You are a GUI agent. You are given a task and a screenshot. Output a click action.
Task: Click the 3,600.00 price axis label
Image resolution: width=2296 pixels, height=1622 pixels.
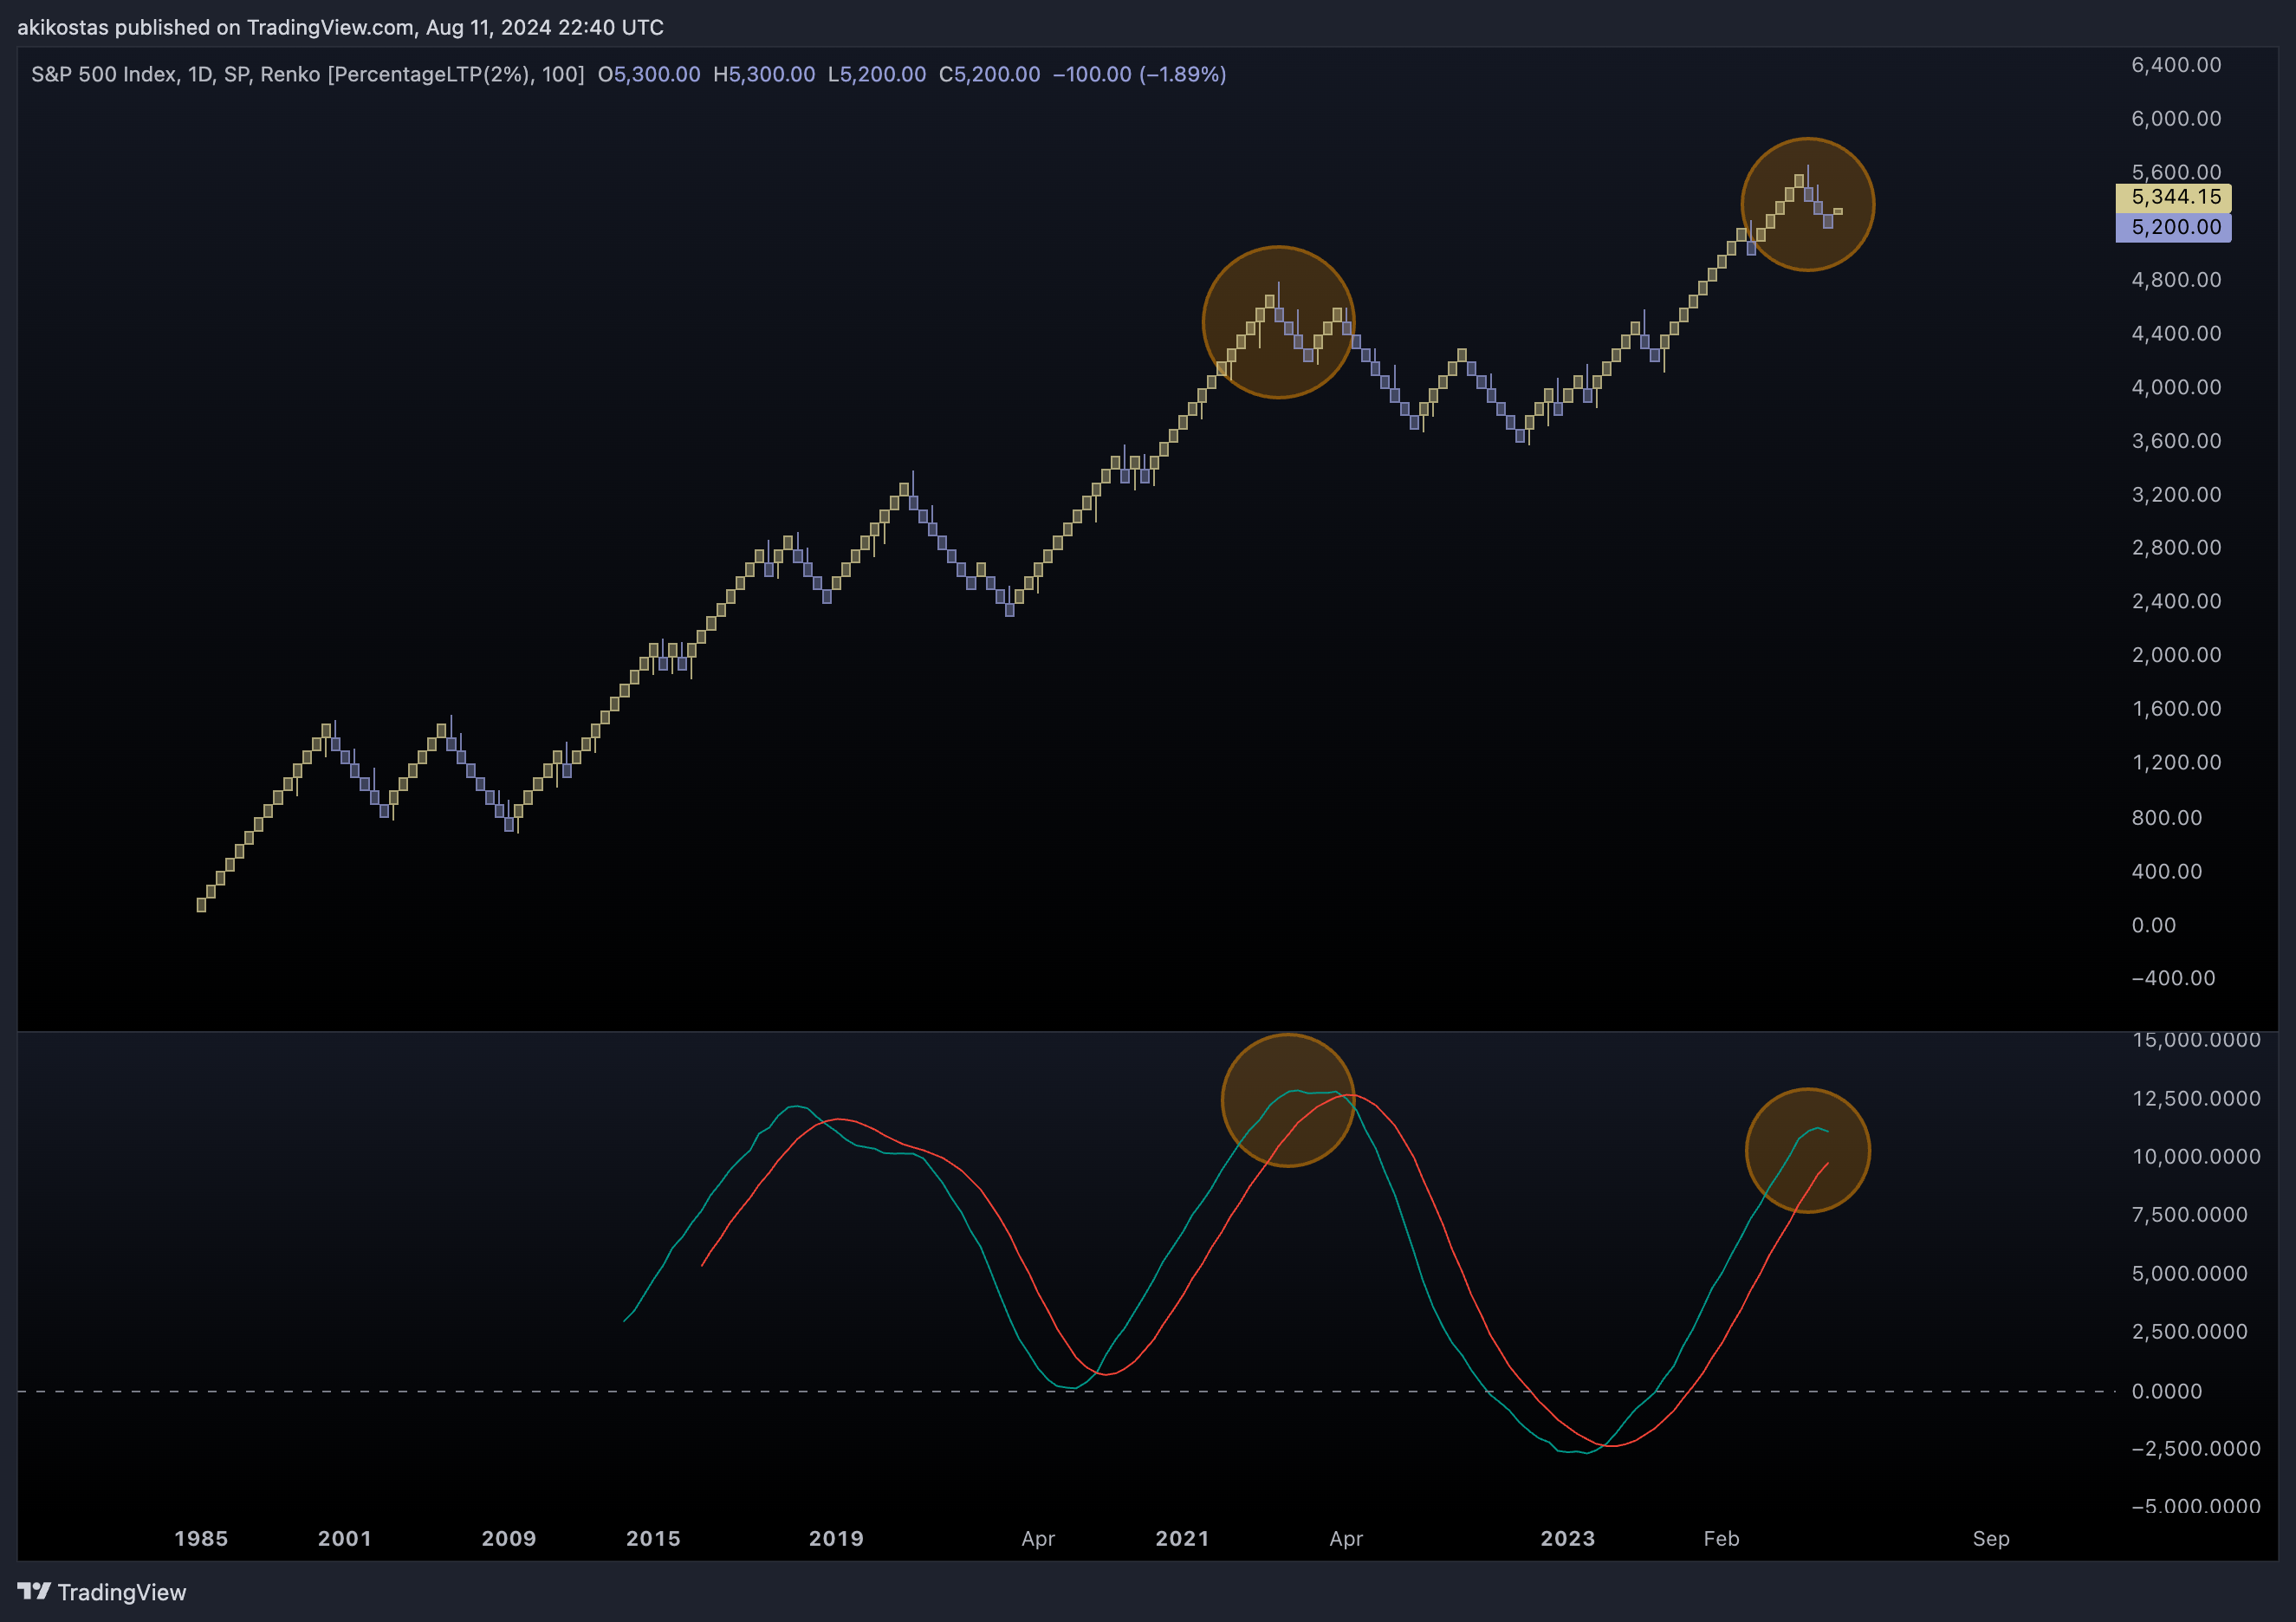[x=2176, y=441]
